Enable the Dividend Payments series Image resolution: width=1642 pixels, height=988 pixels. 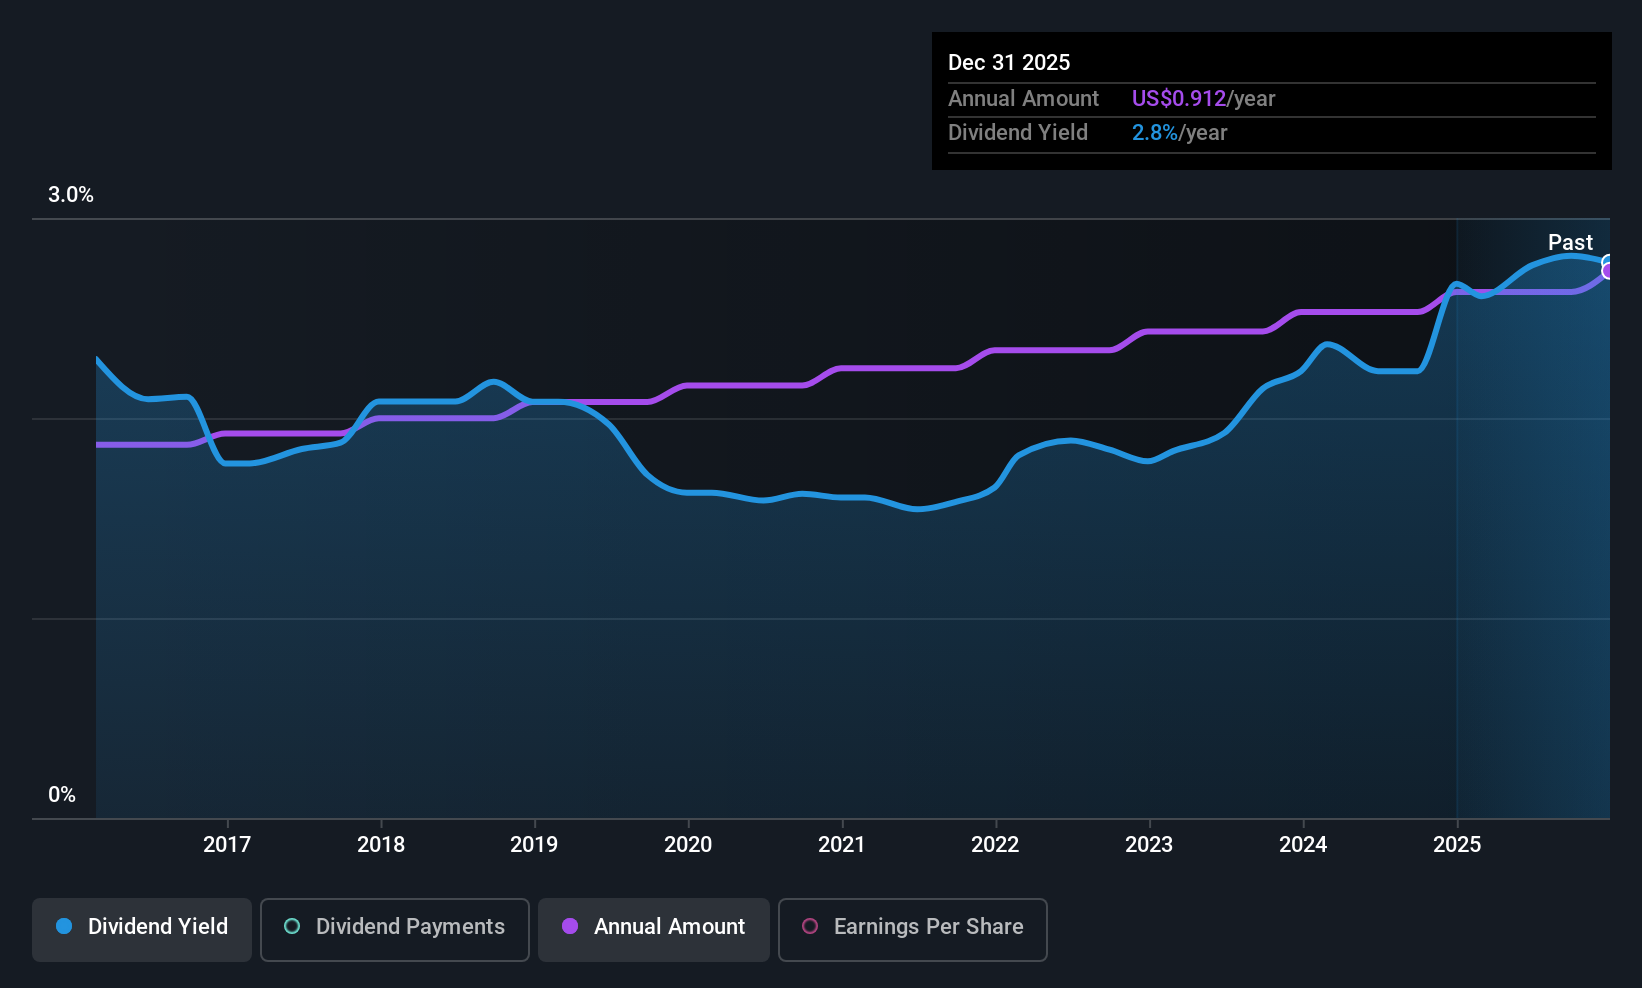395,930
